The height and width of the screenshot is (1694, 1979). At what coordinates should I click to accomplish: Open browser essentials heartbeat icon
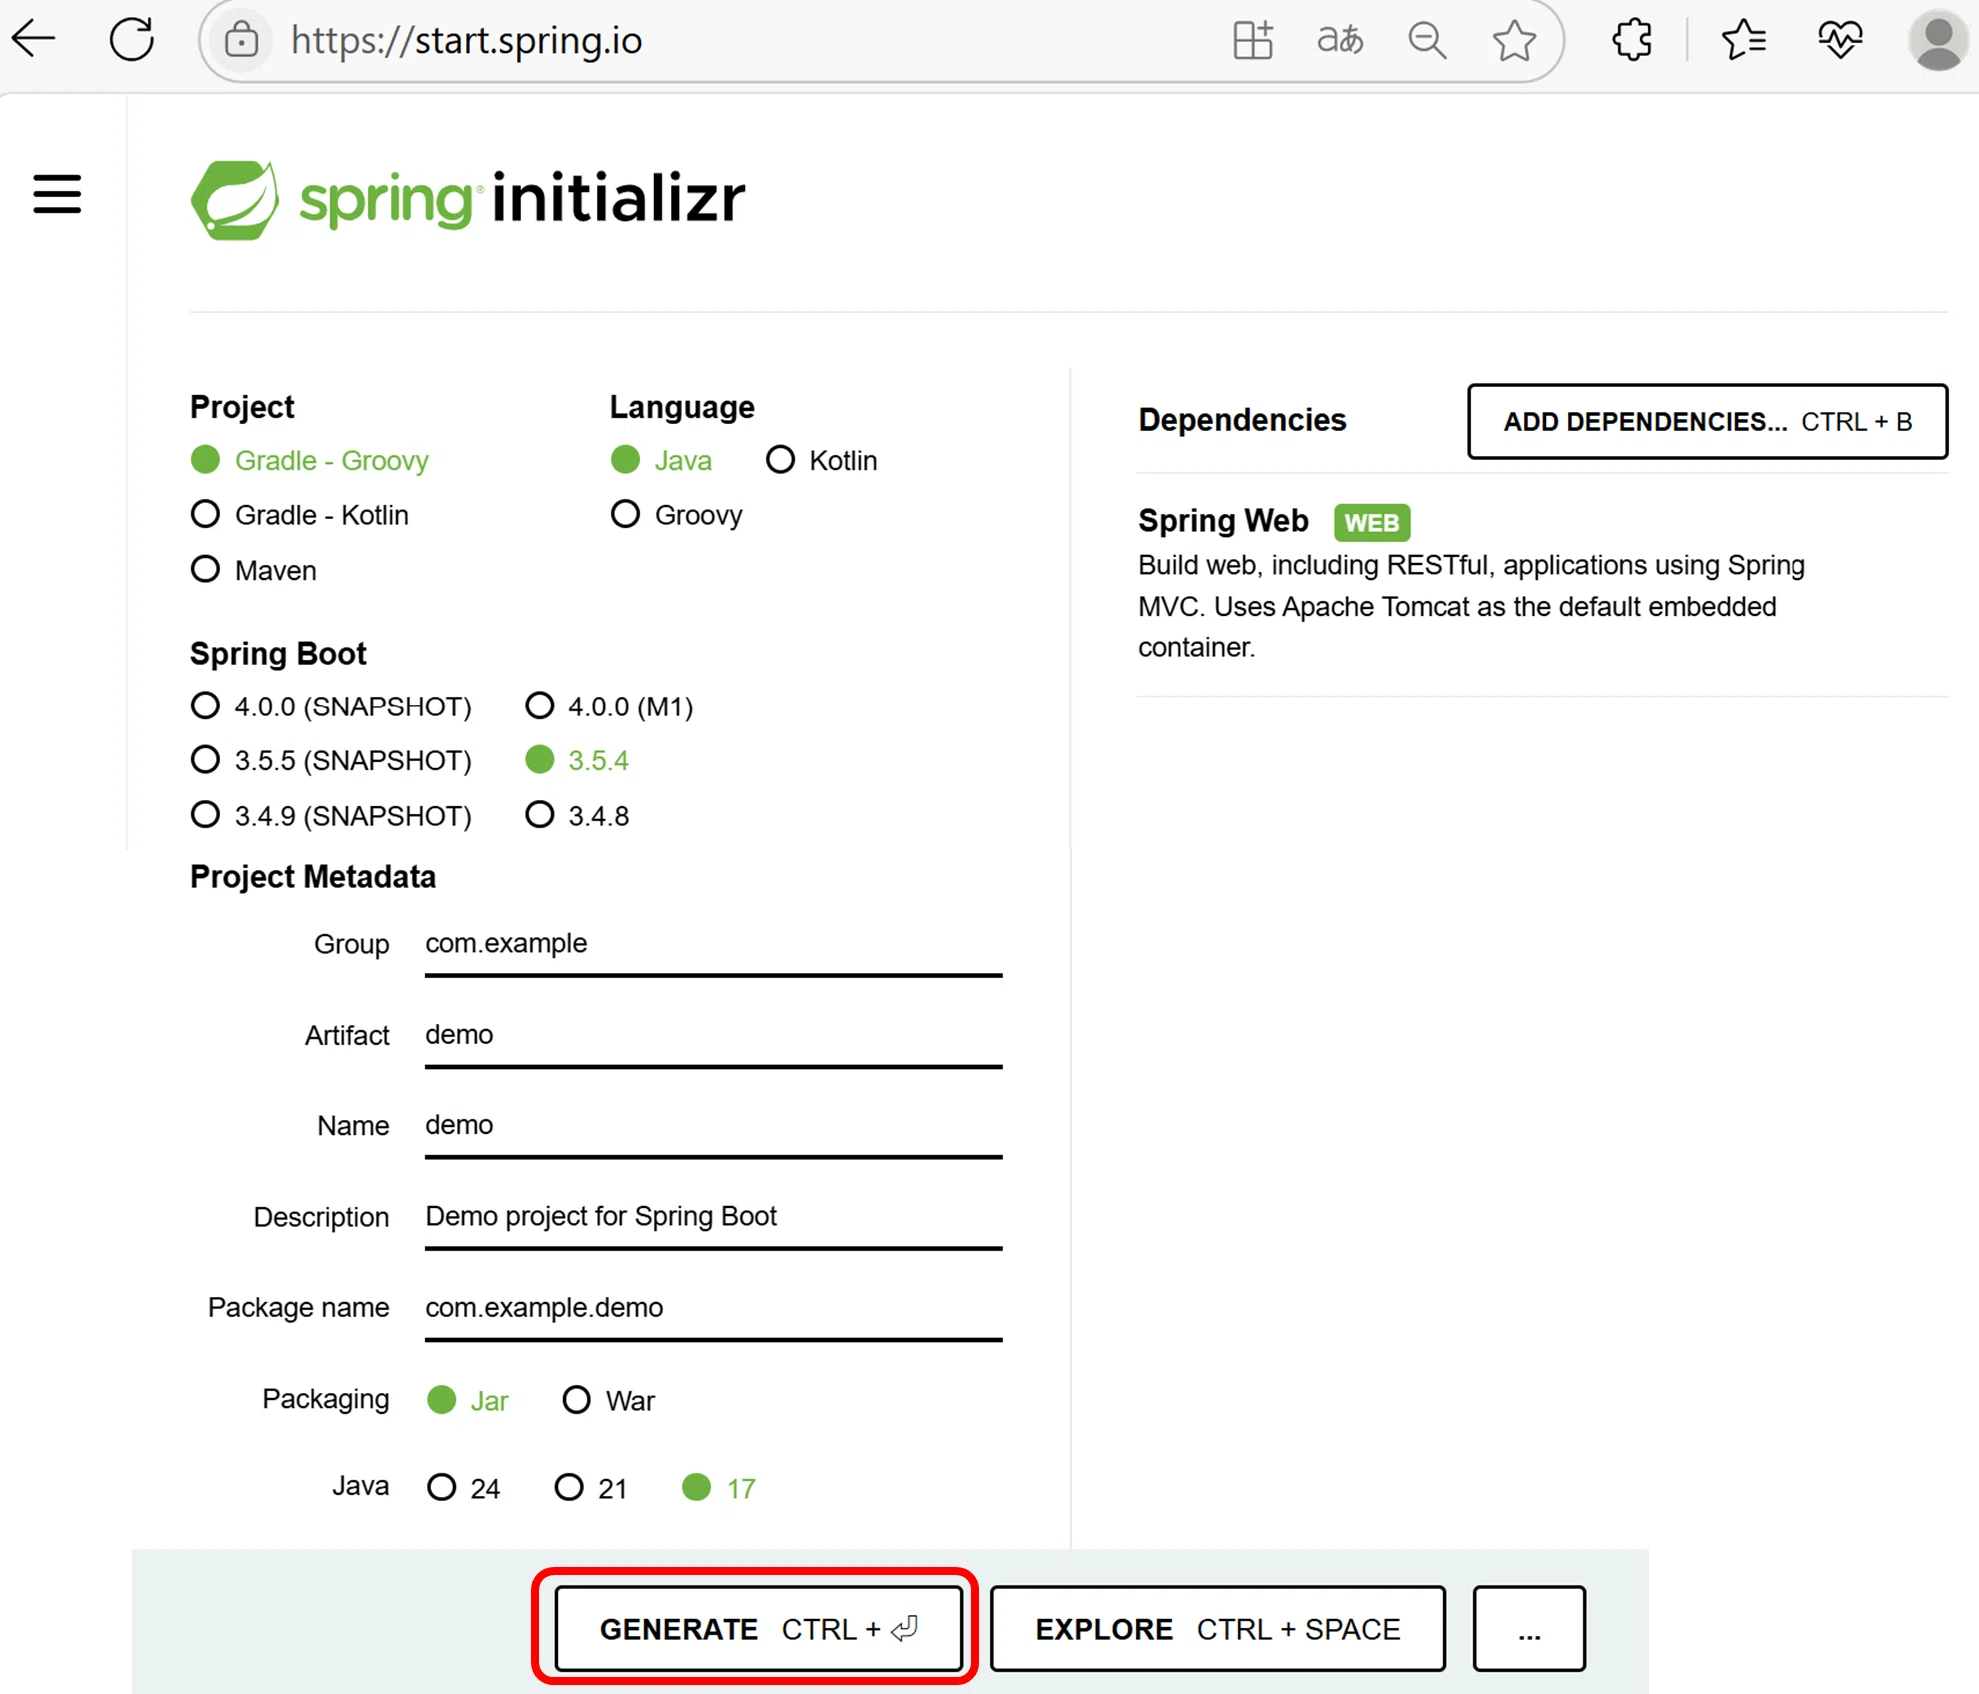pyautogui.click(x=1840, y=40)
